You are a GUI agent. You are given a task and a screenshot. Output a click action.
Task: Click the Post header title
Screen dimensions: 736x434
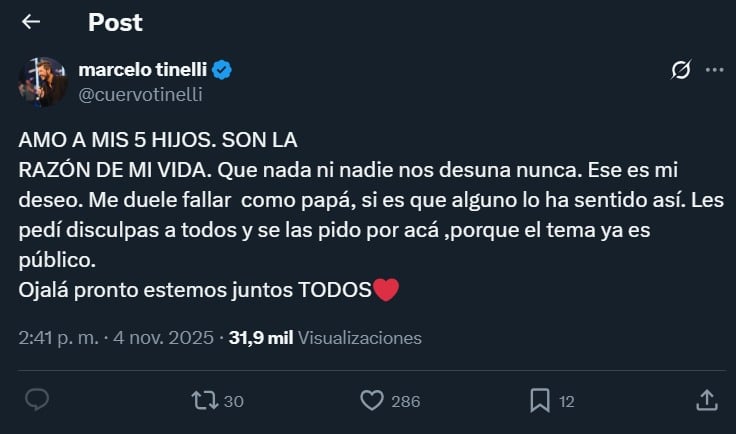(115, 21)
